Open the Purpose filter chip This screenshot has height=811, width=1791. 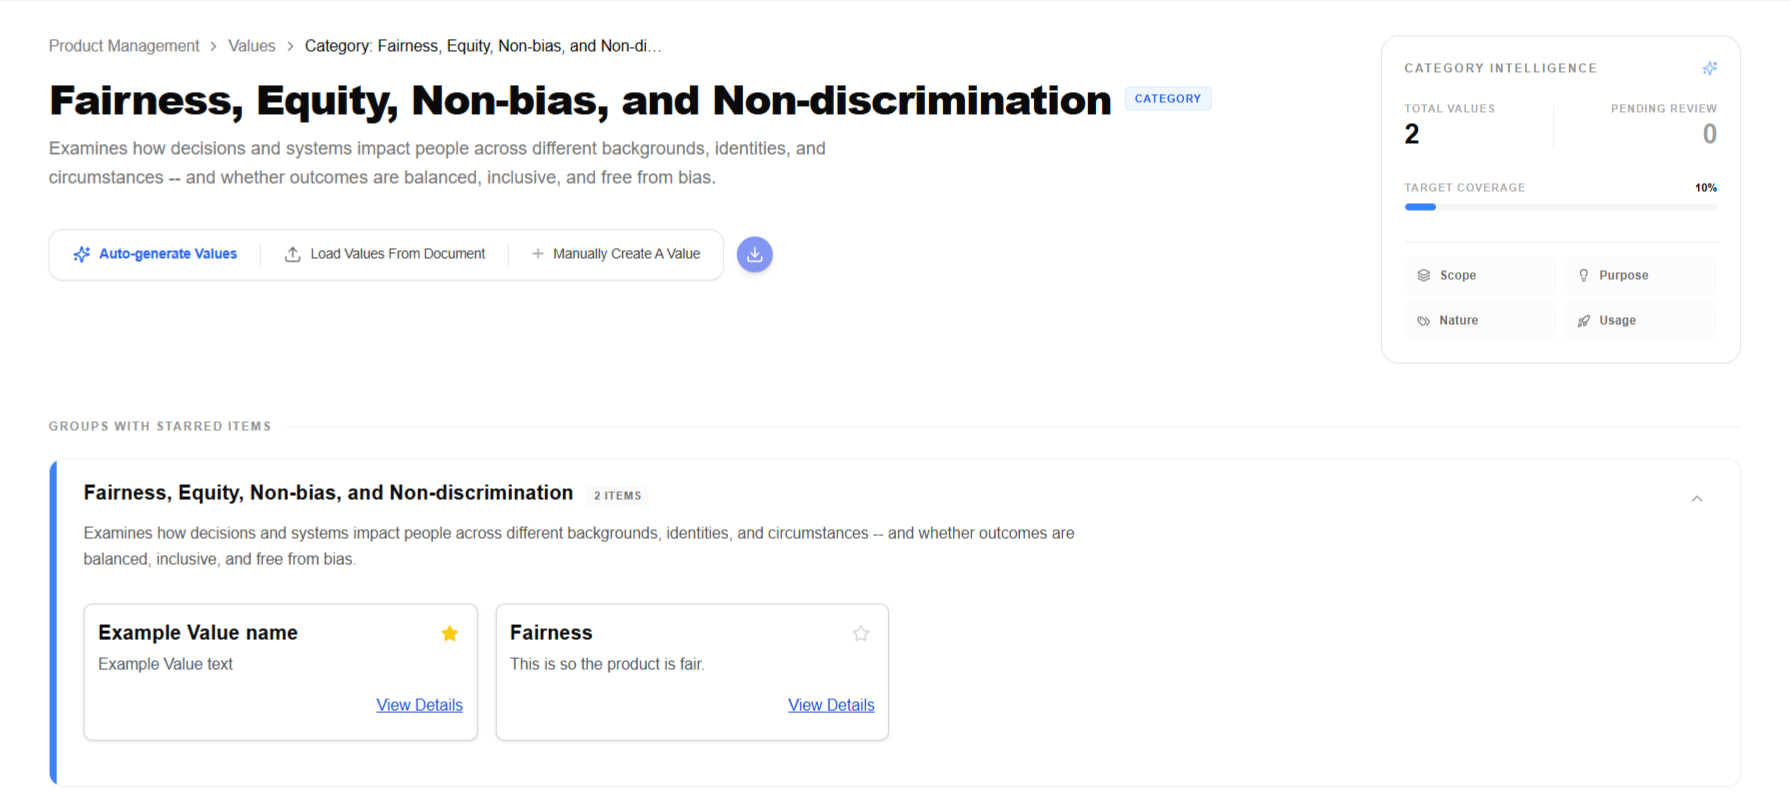click(x=1640, y=275)
